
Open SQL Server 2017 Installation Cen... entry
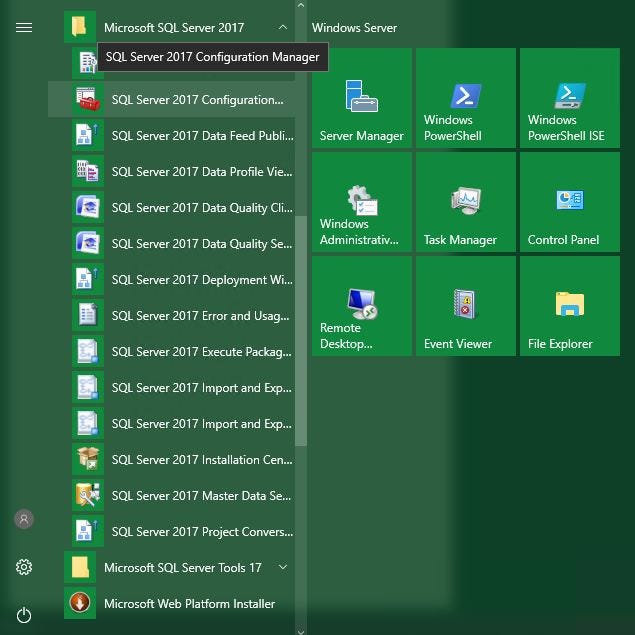pyautogui.click(x=172, y=459)
